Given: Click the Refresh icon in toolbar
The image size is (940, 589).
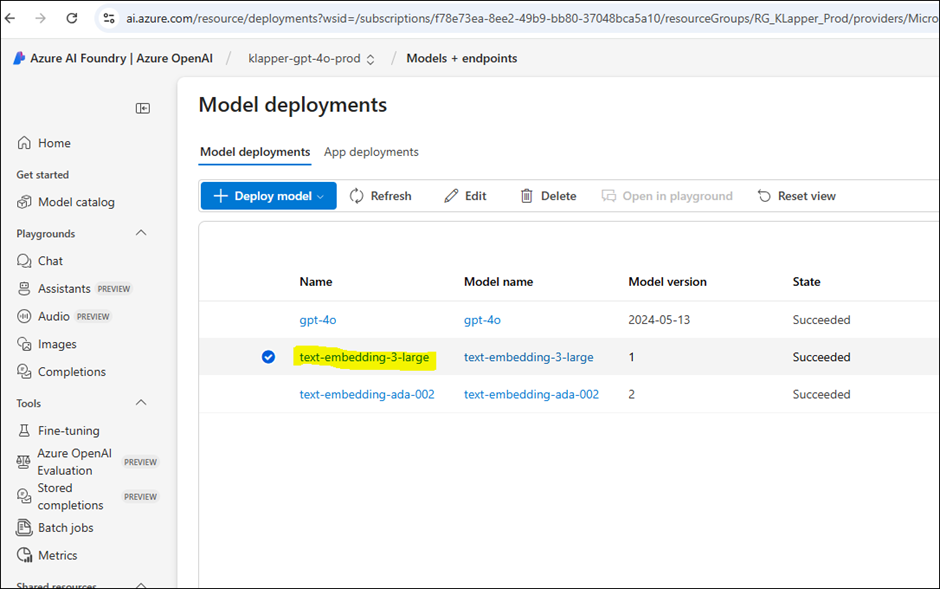Looking at the screenshot, I should (357, 196).
